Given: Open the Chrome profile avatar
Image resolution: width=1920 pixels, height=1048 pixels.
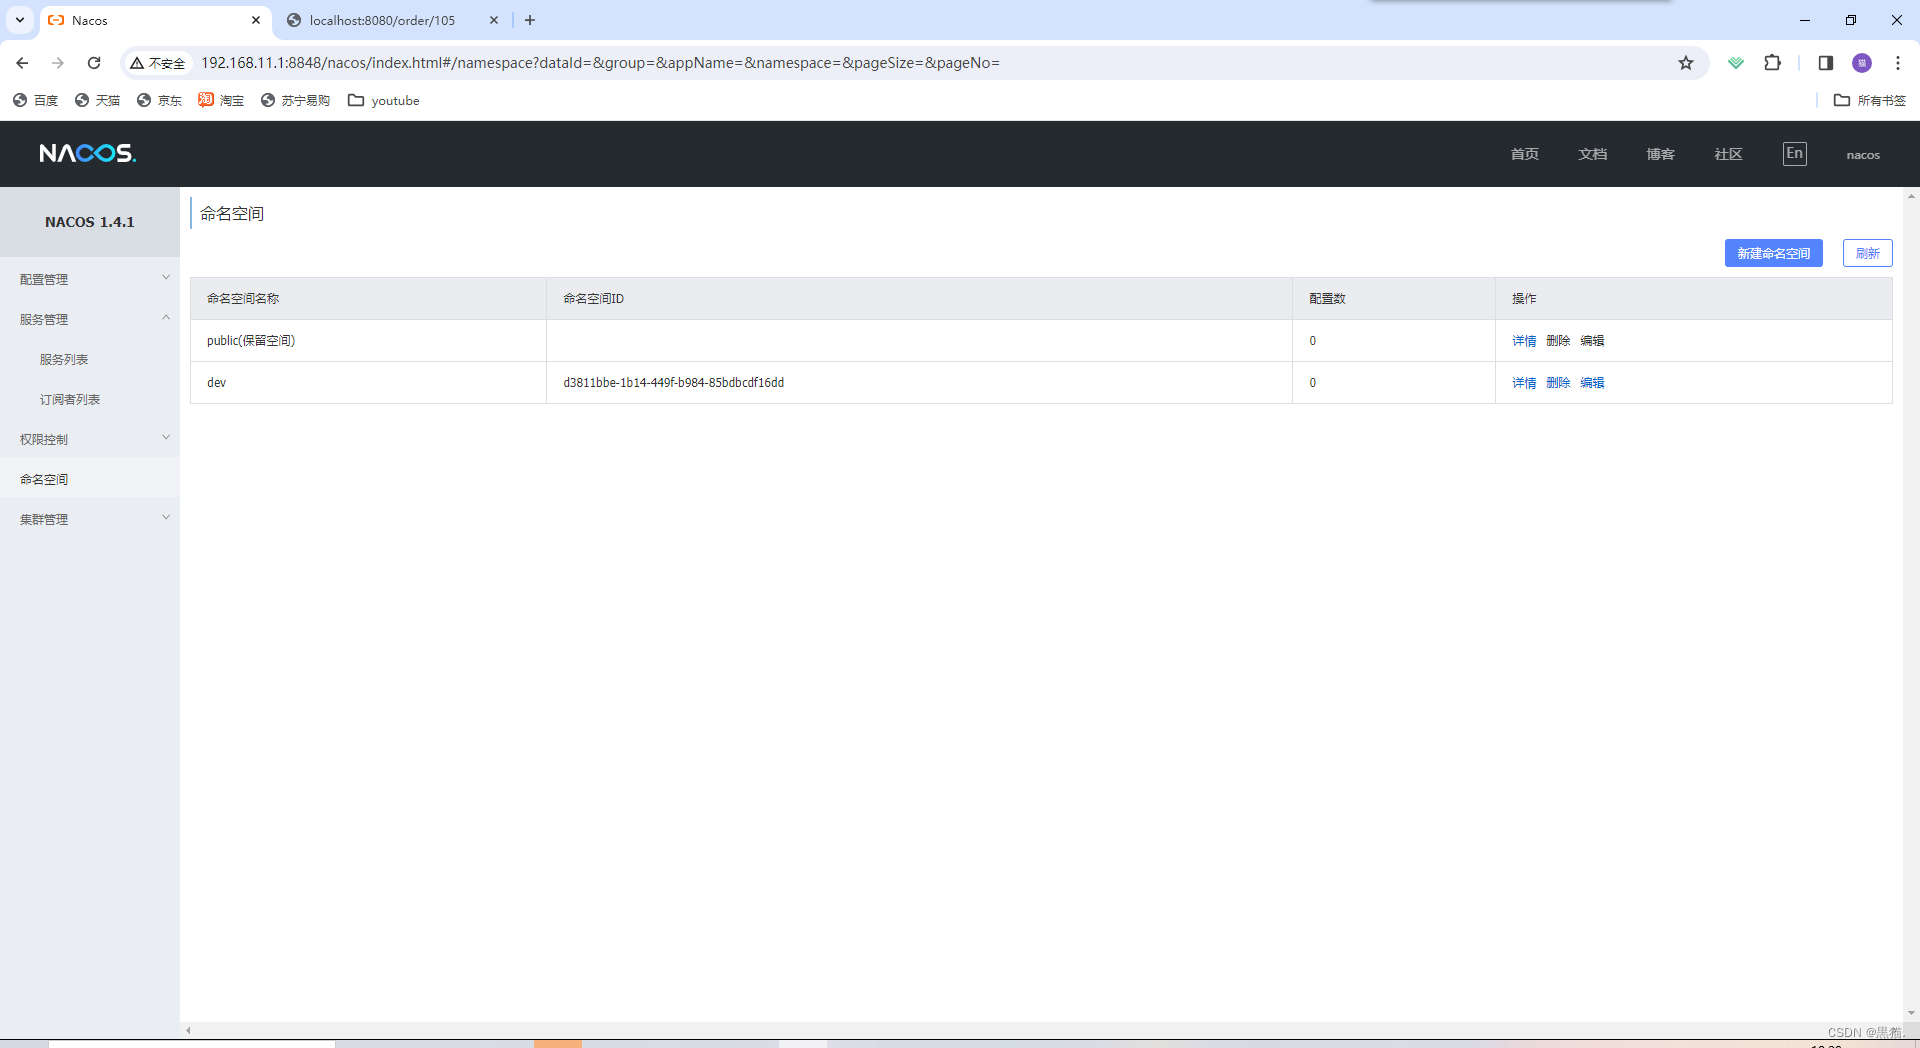Looking at the screenshot, I should [1862, 63].
